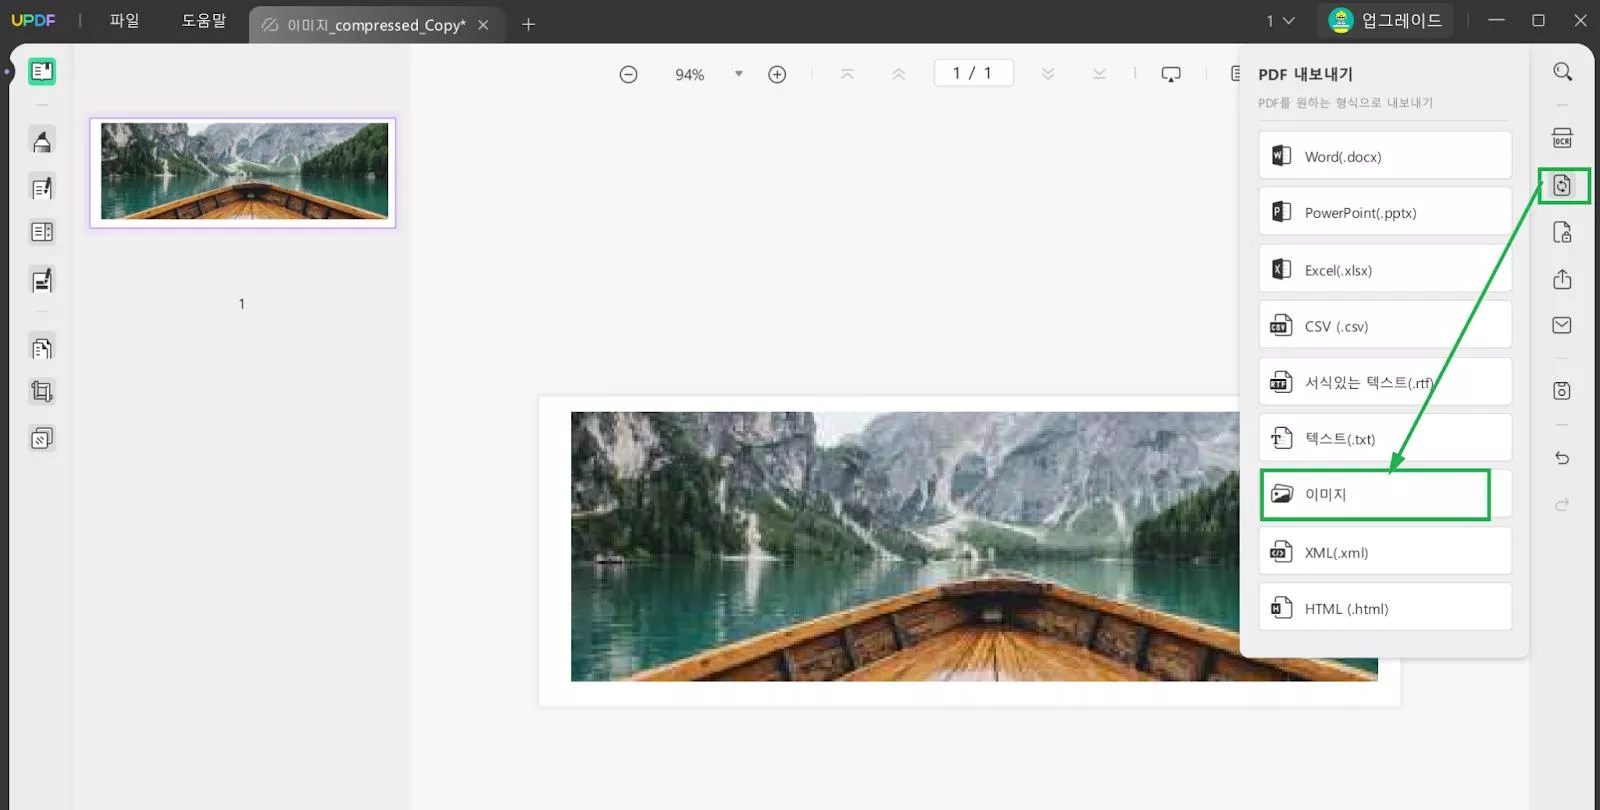Close the 이미지_compressed_Copy tab
Image resolution: width=1600 pixels, height=810 pixels.
coord(483,25)
